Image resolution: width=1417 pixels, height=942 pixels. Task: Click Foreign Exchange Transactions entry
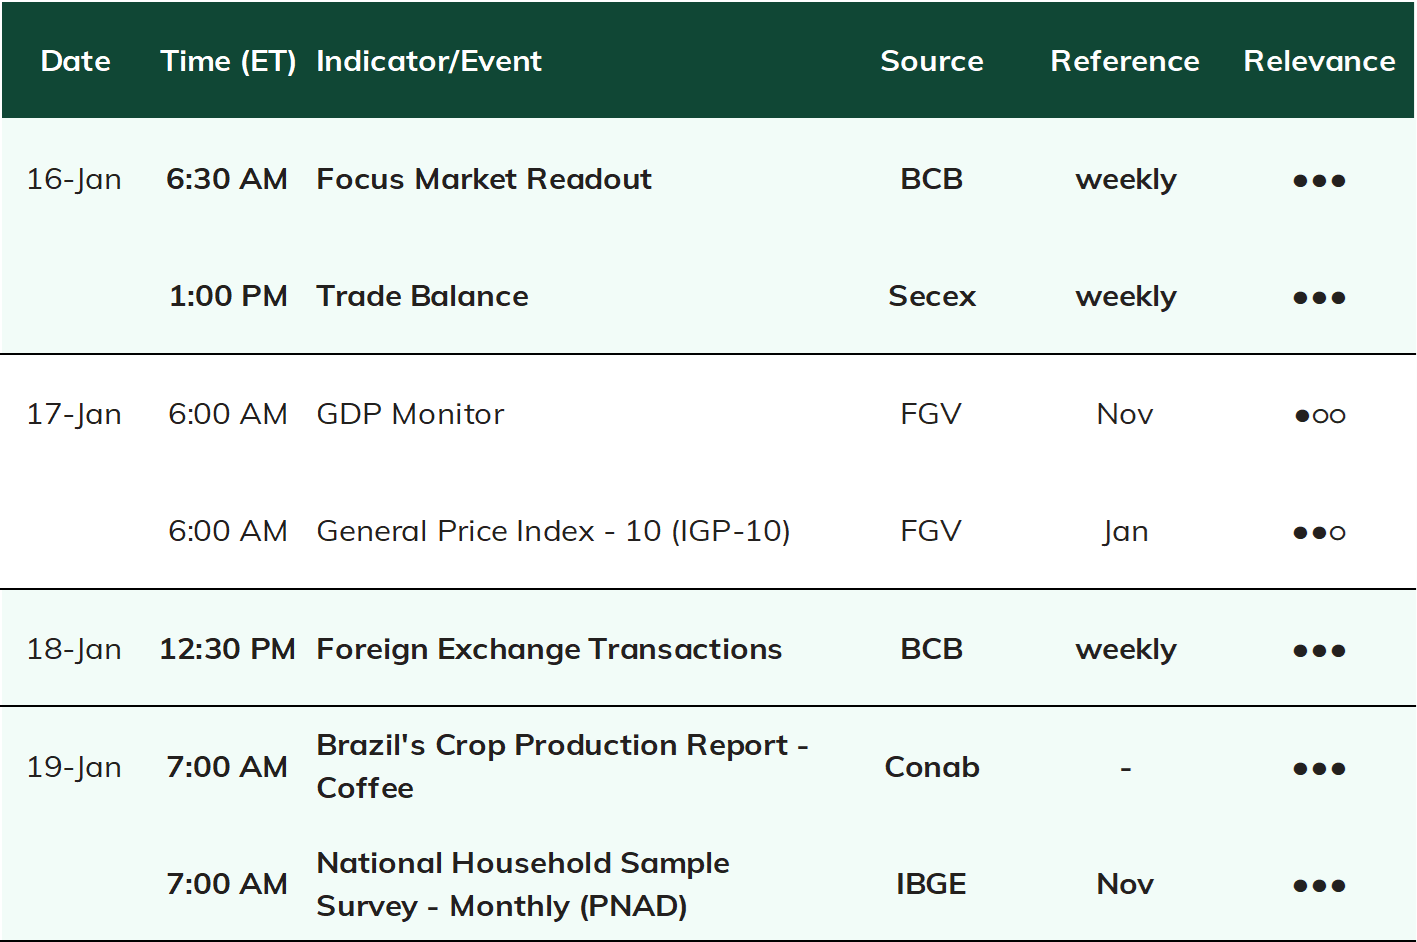tap(549, 649)
